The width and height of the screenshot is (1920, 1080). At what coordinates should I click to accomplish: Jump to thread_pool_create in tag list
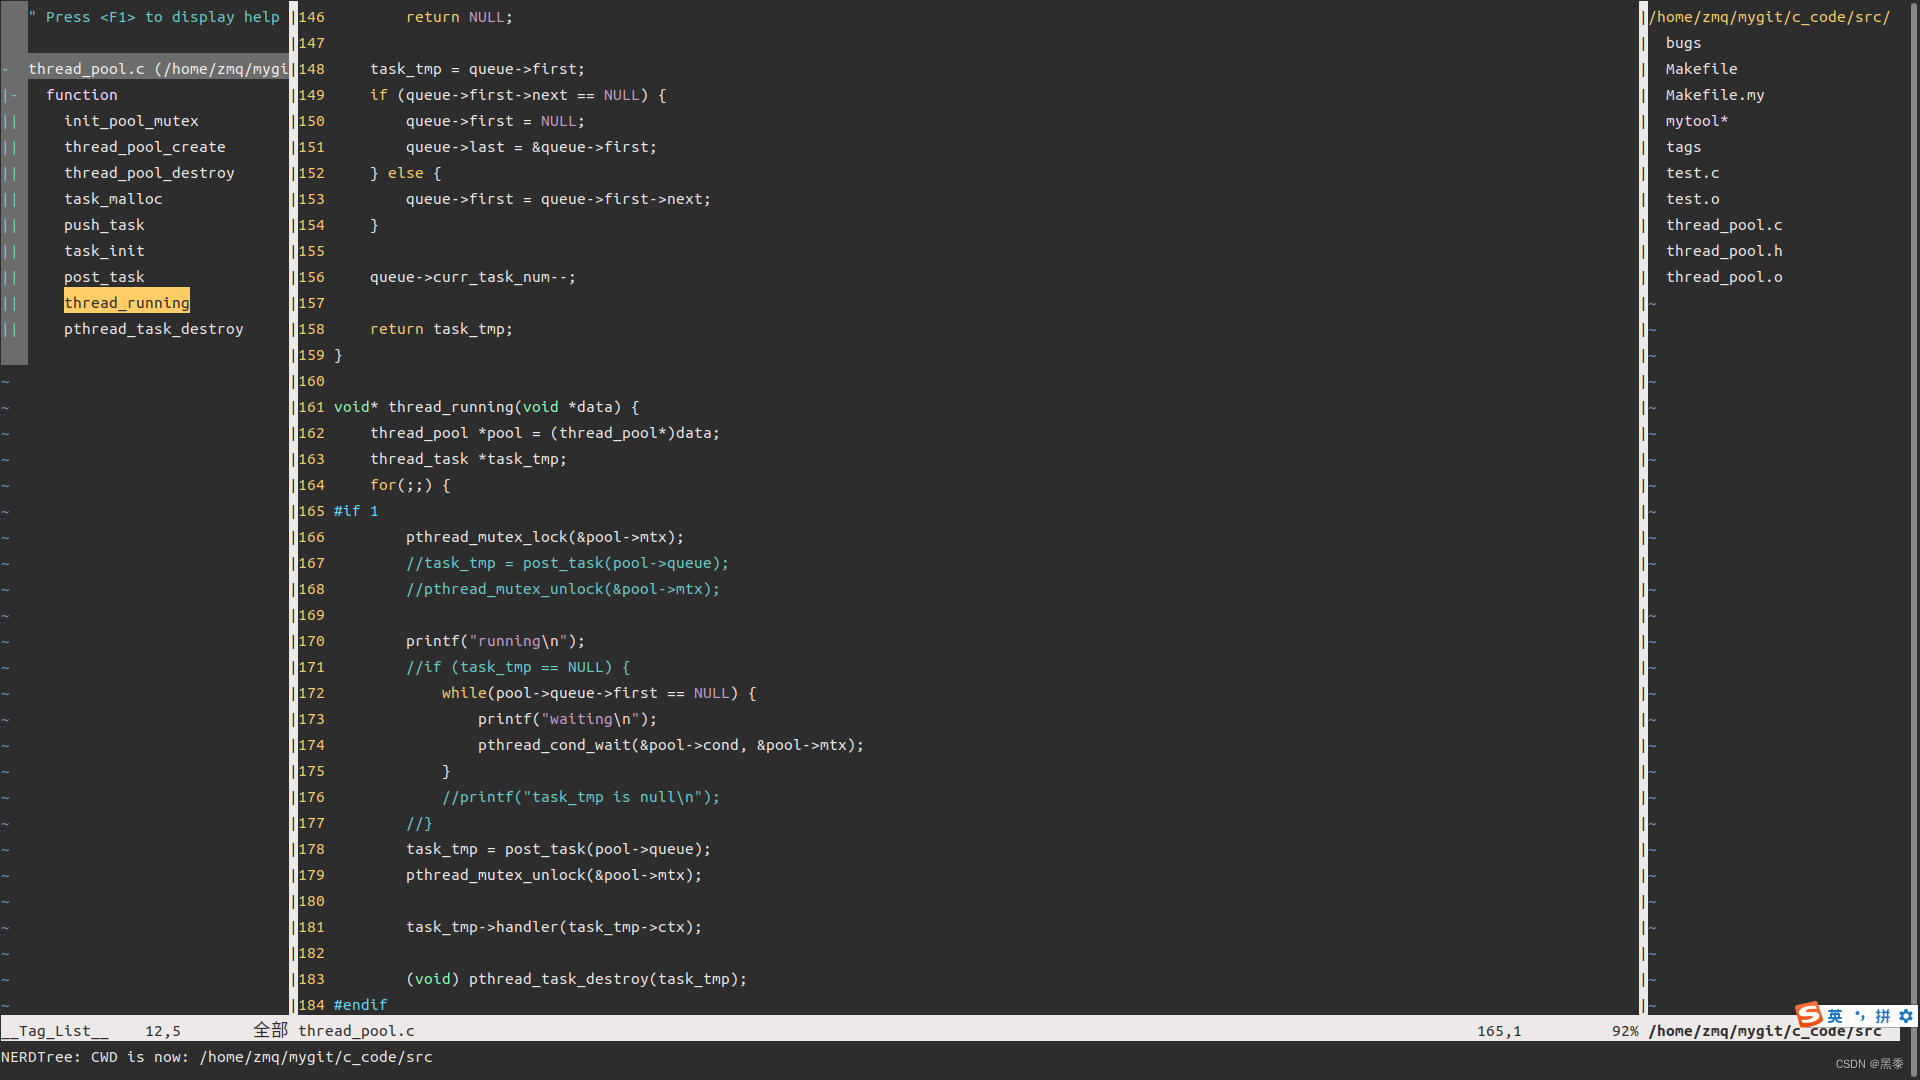coord(144,147)
